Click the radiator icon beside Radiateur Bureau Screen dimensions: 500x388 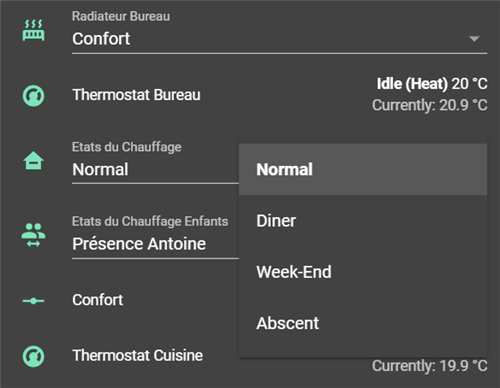(x=33, y=30)
